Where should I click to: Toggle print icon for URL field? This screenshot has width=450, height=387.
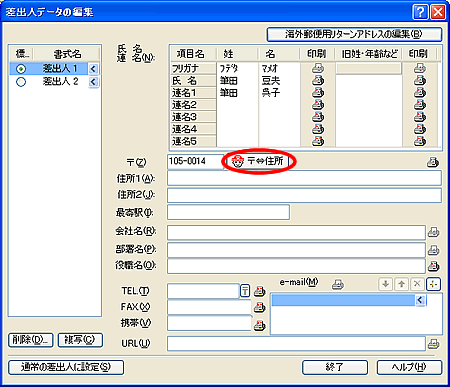(x=433, y=344)
